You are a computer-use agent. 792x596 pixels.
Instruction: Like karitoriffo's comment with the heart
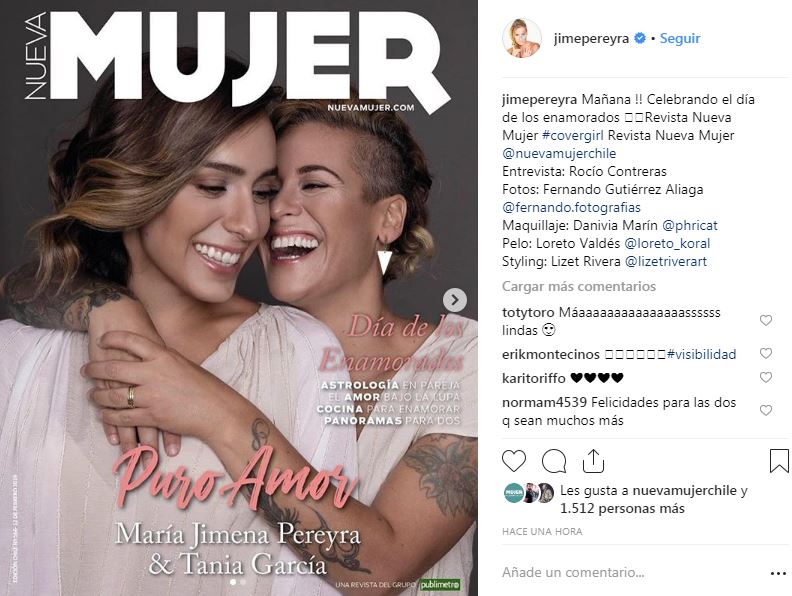[766, 377]
